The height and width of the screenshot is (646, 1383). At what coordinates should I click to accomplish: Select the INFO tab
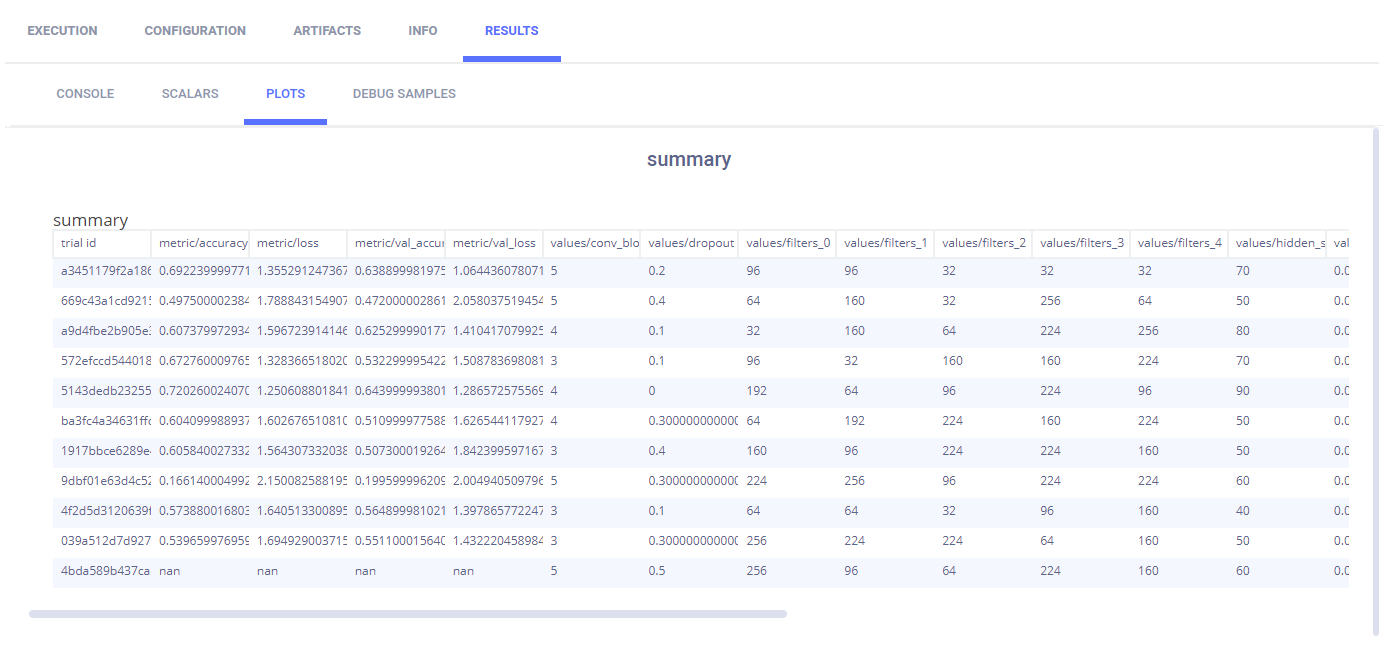423,31
